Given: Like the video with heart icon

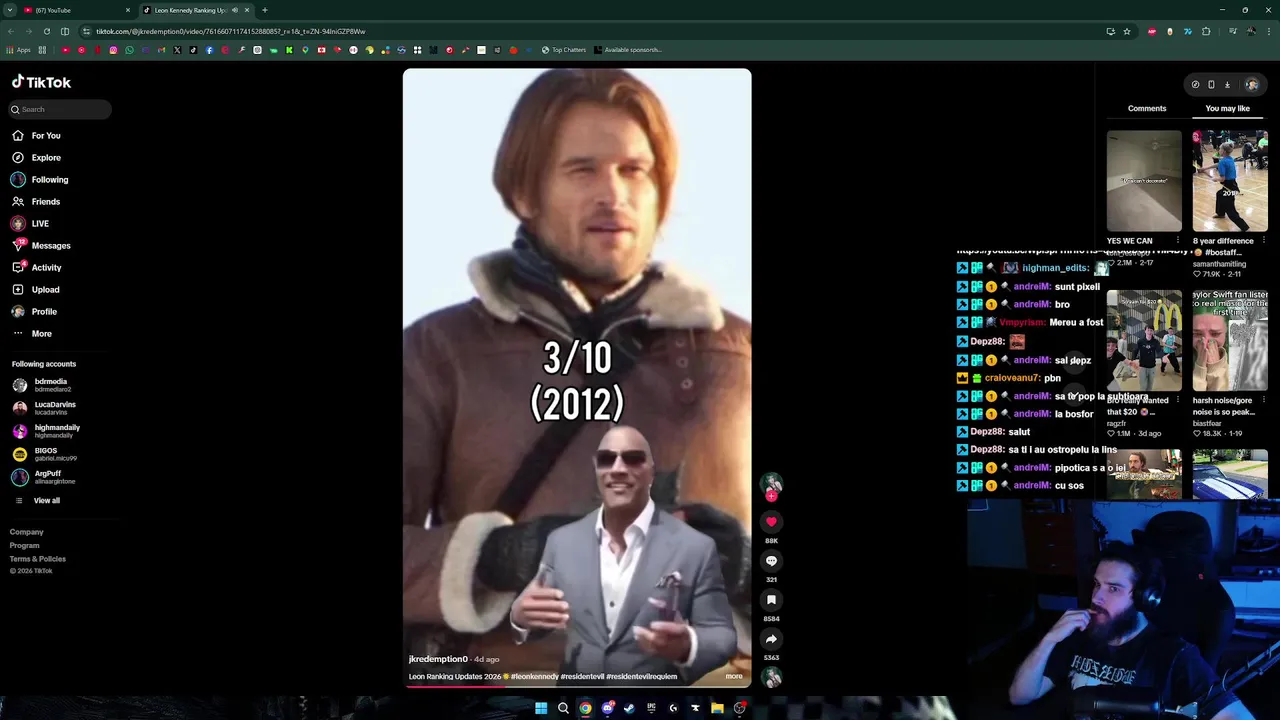Looking at the screenshot, I should click(771, 521).
